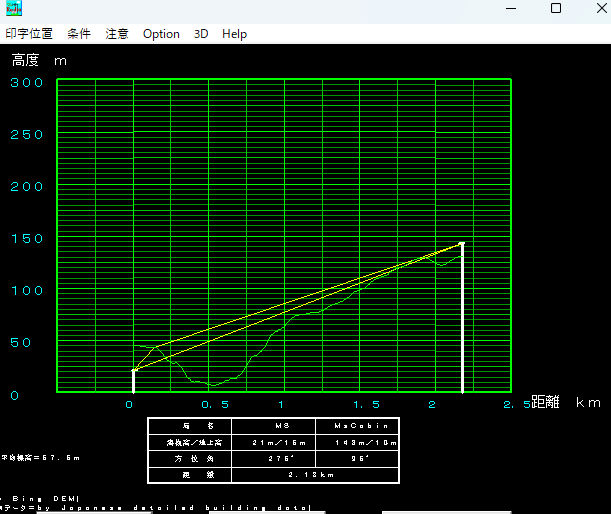
Task: Click the MsCabin station name cell
Action: tap(356, 425)
